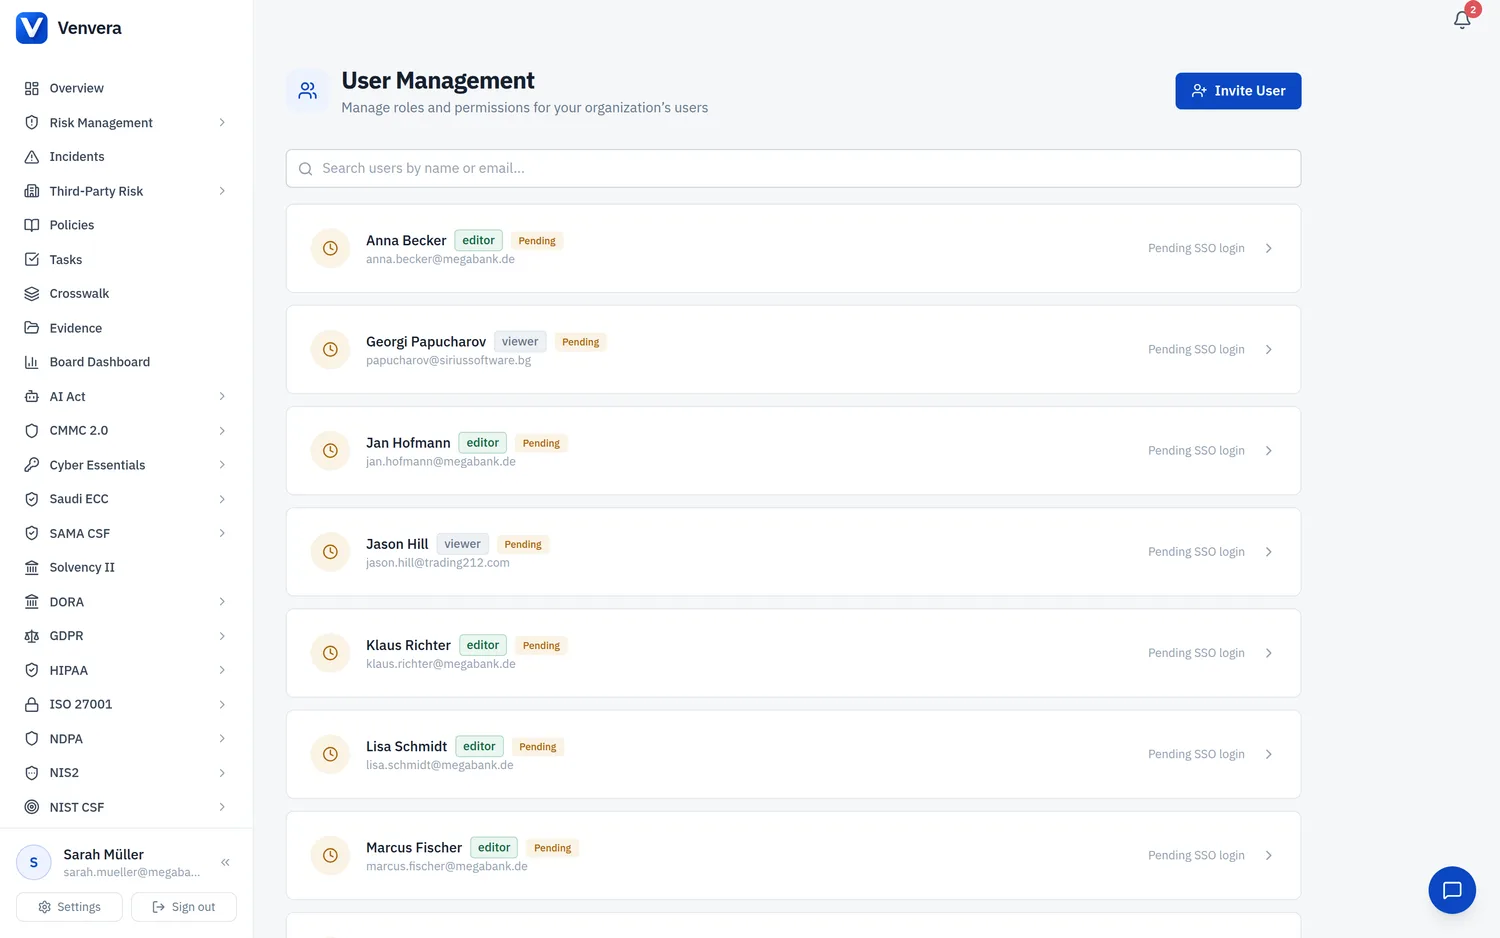Expand the CMMC 2.0 submenu chevron
1500x938 pixels.
[x=222, y=431]
